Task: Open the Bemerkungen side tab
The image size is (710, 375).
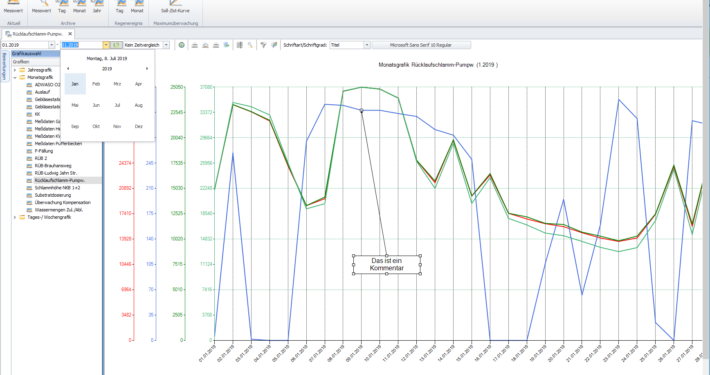Action: (x=5, y=66)
